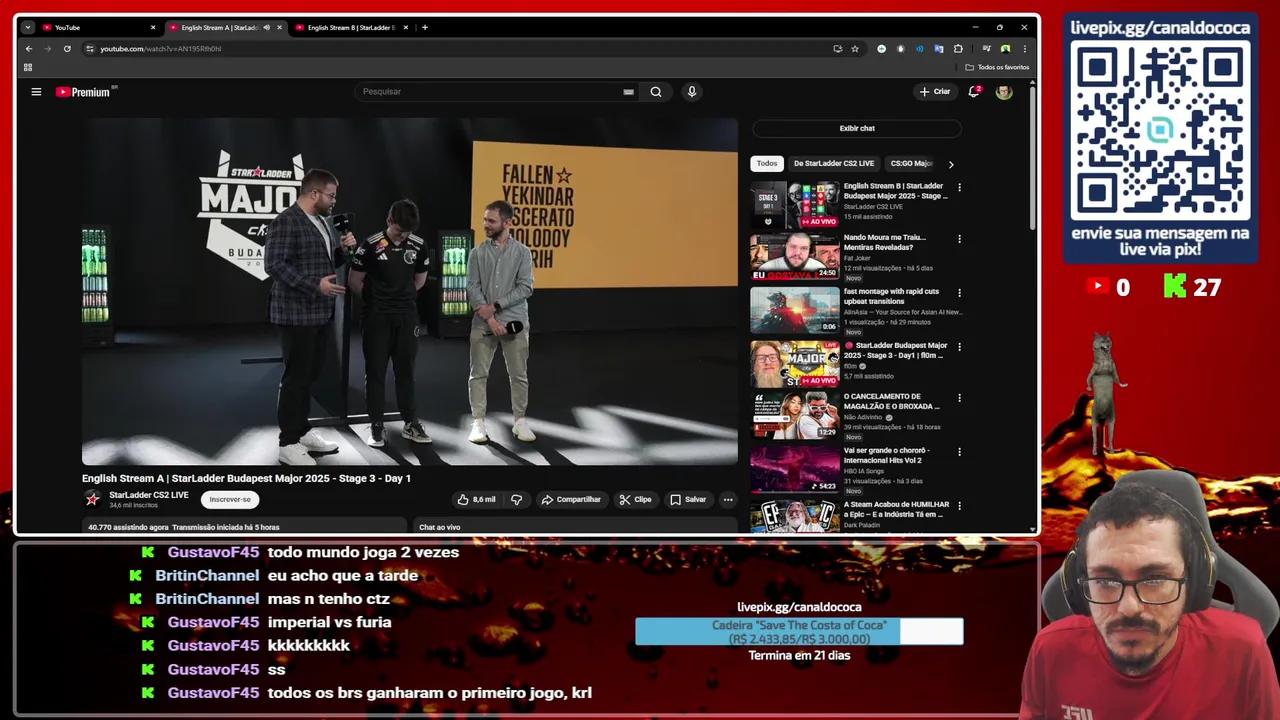Viewport: 1280px width, 720px height.
Task: Close the first YouTube tab
Action: point(153,27)
